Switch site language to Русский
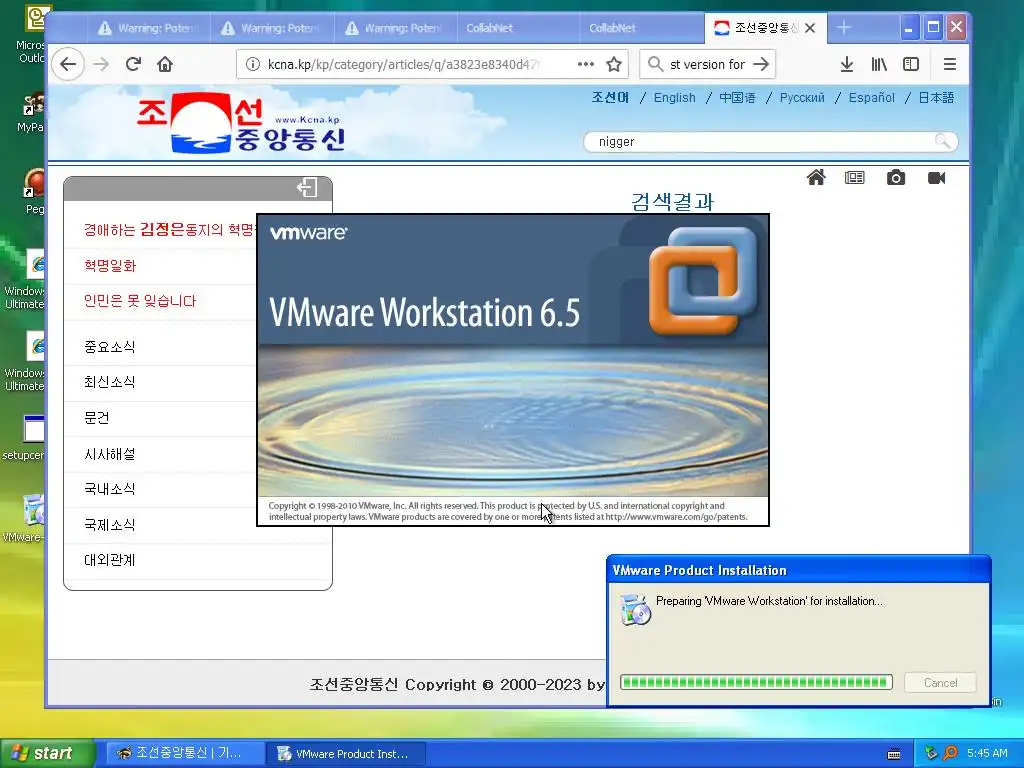Viewport: 1024px width, 768px height. pyautogui.click(x=802, y=97)
